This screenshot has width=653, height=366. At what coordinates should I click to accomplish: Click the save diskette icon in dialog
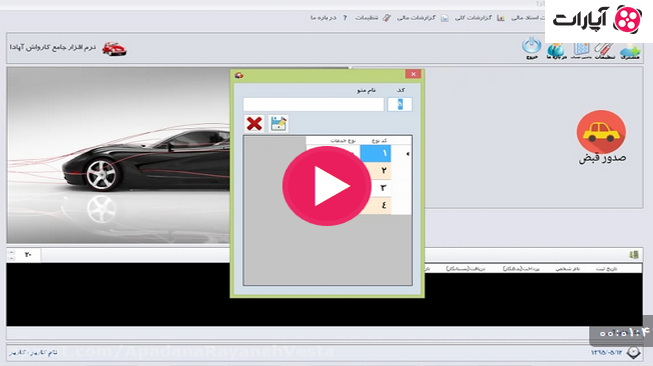278,124
